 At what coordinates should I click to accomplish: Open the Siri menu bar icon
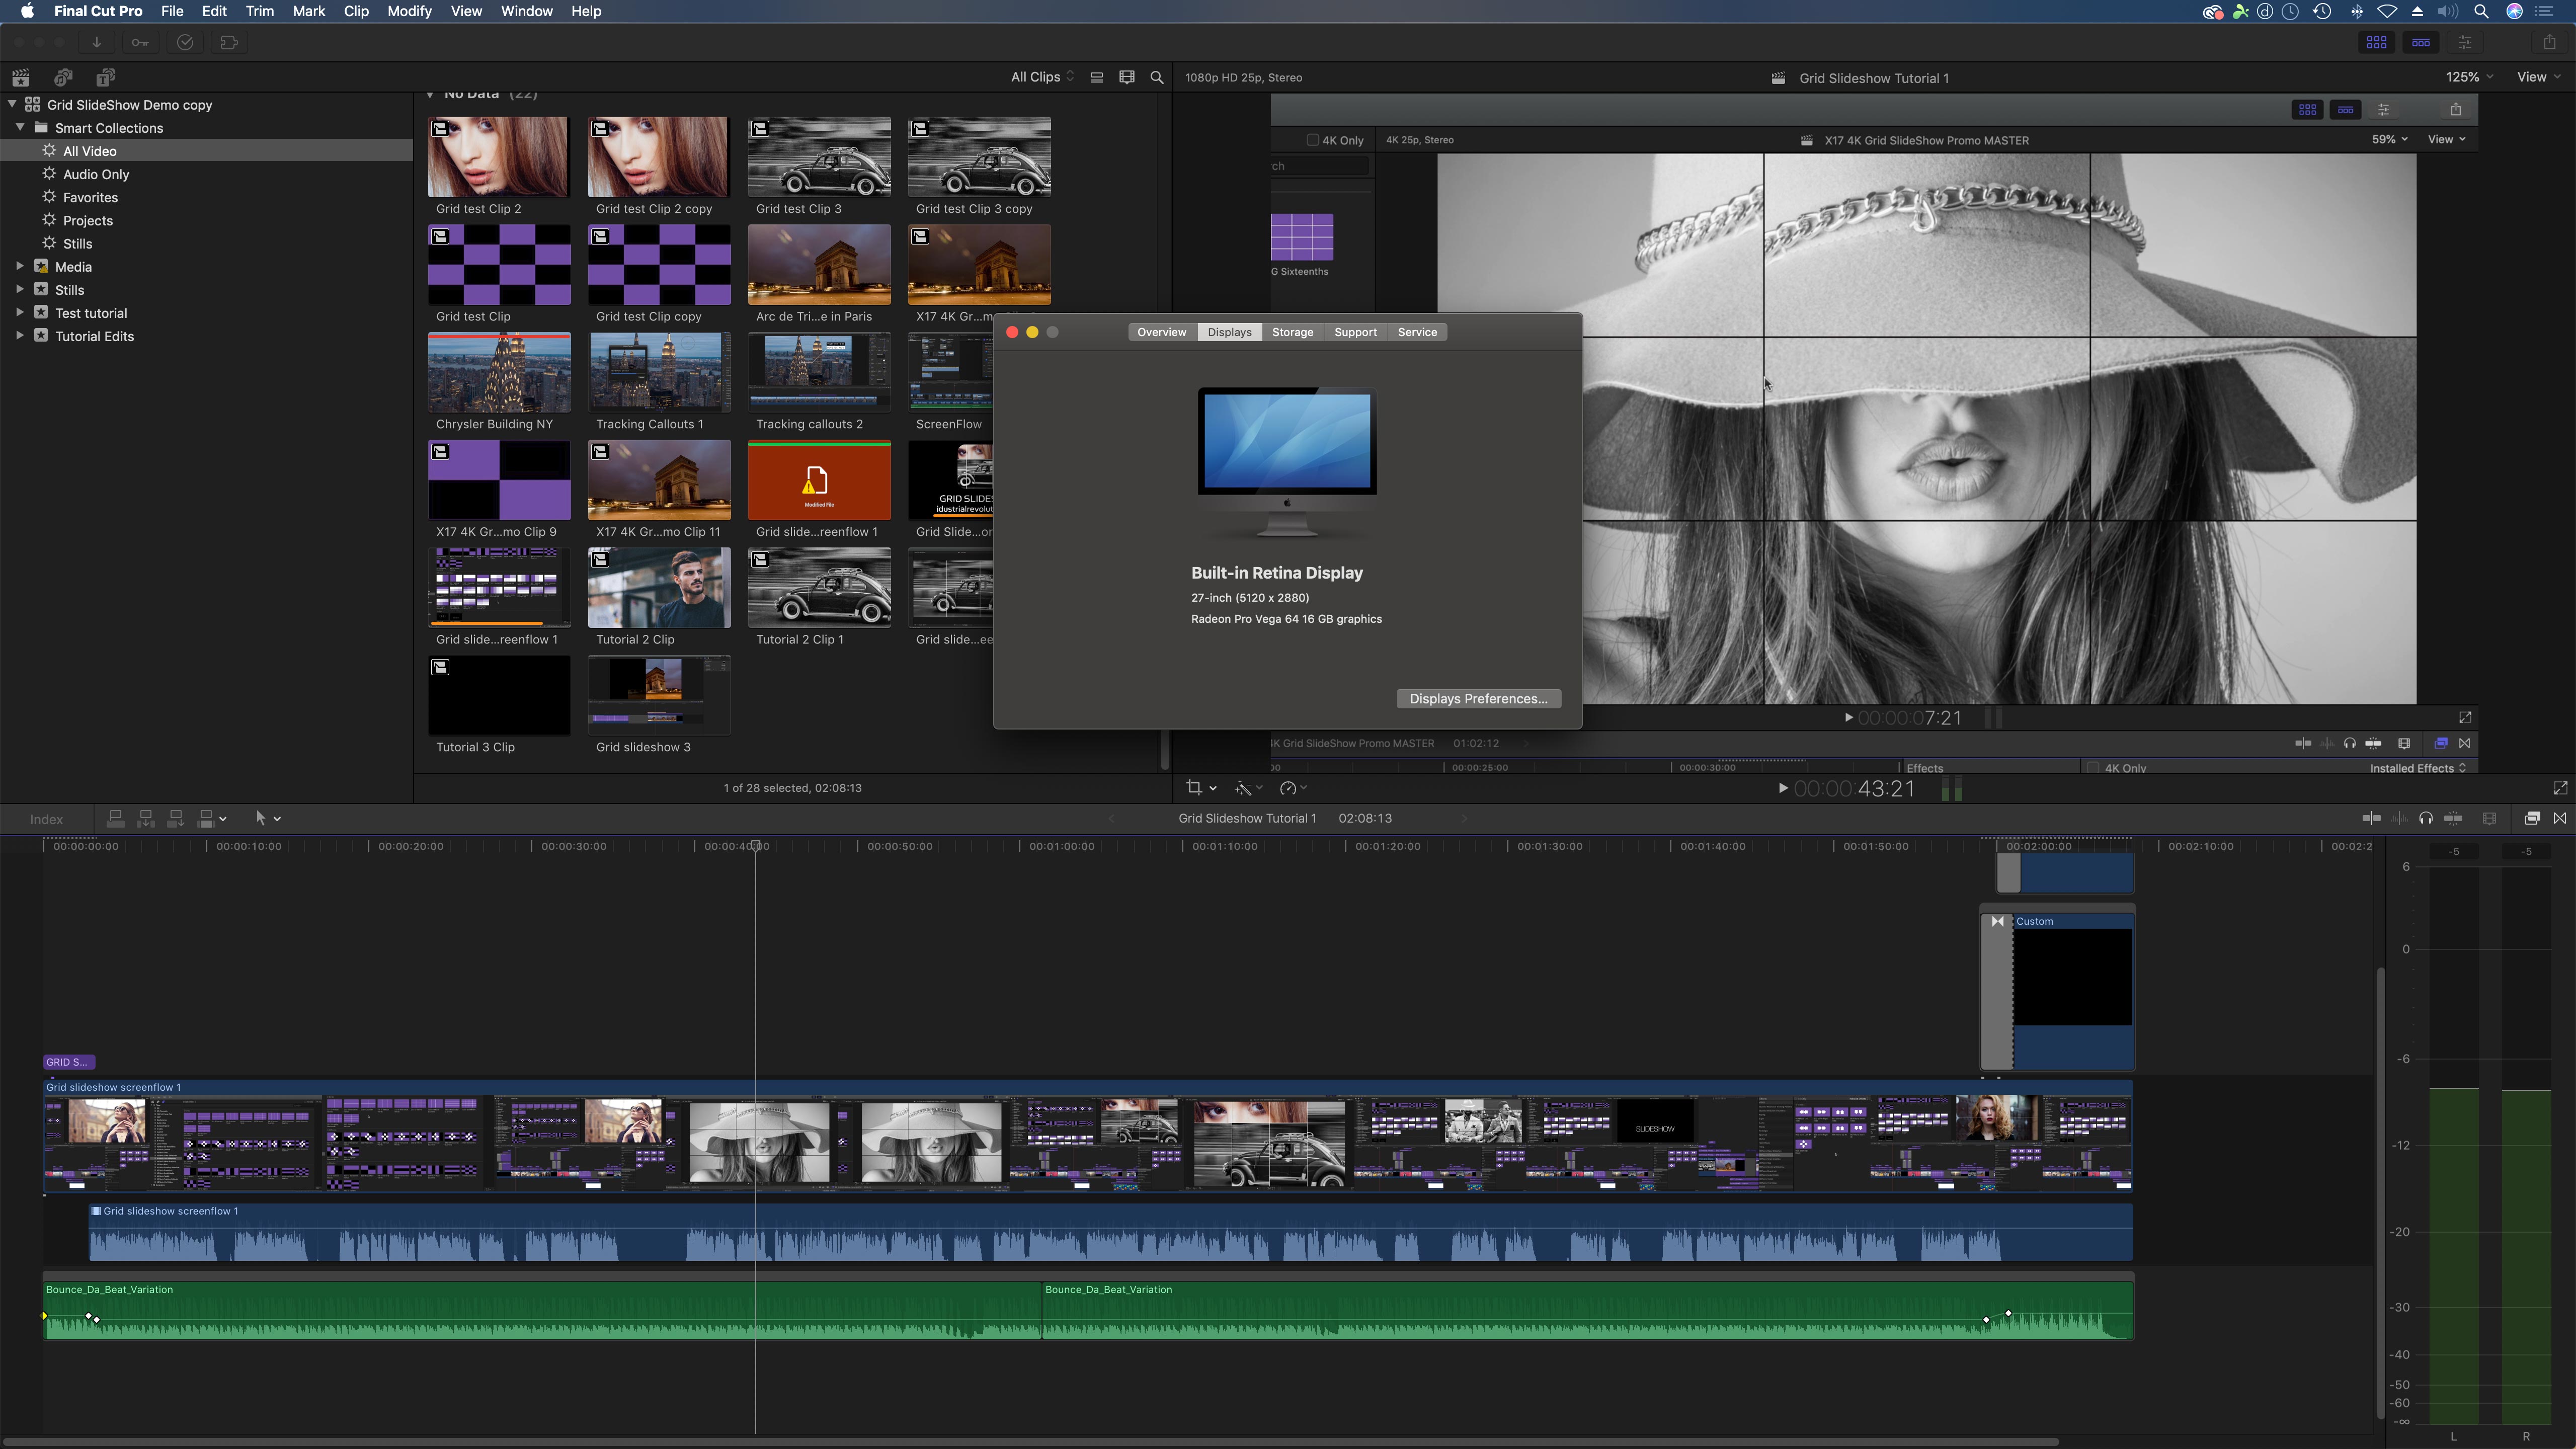[2514, 11]
